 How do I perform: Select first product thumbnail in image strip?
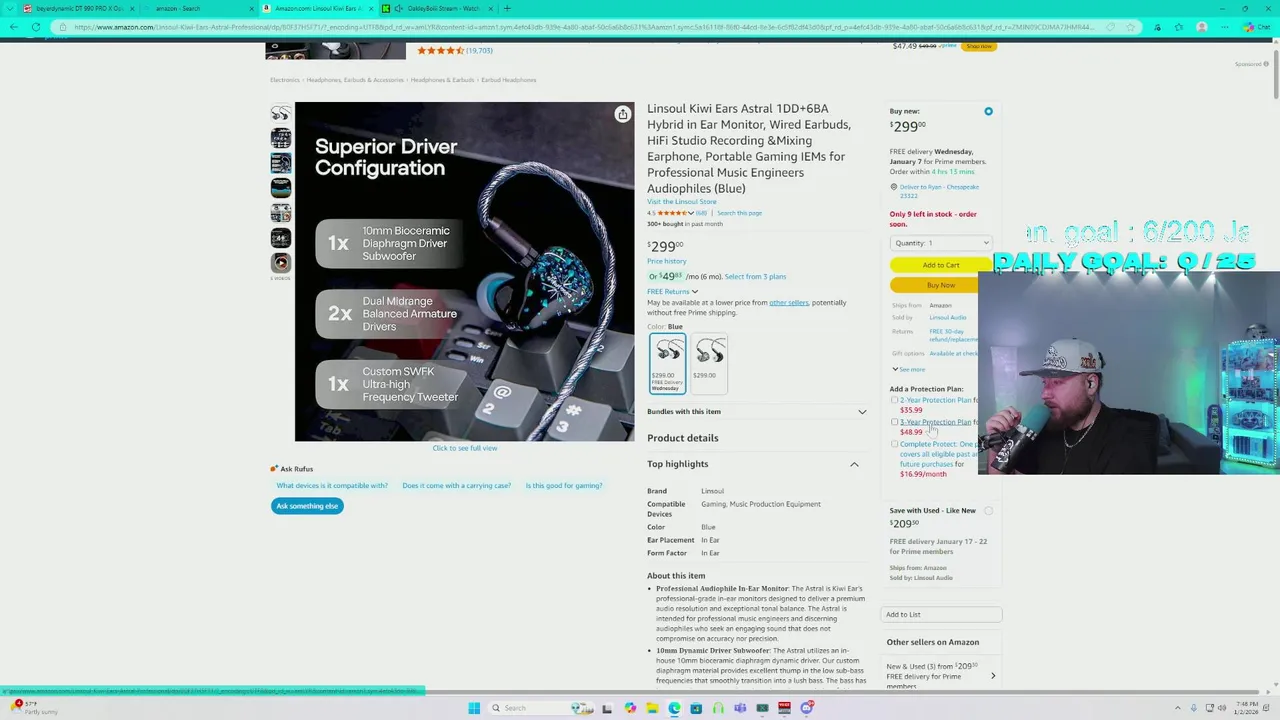coord(281,113)
